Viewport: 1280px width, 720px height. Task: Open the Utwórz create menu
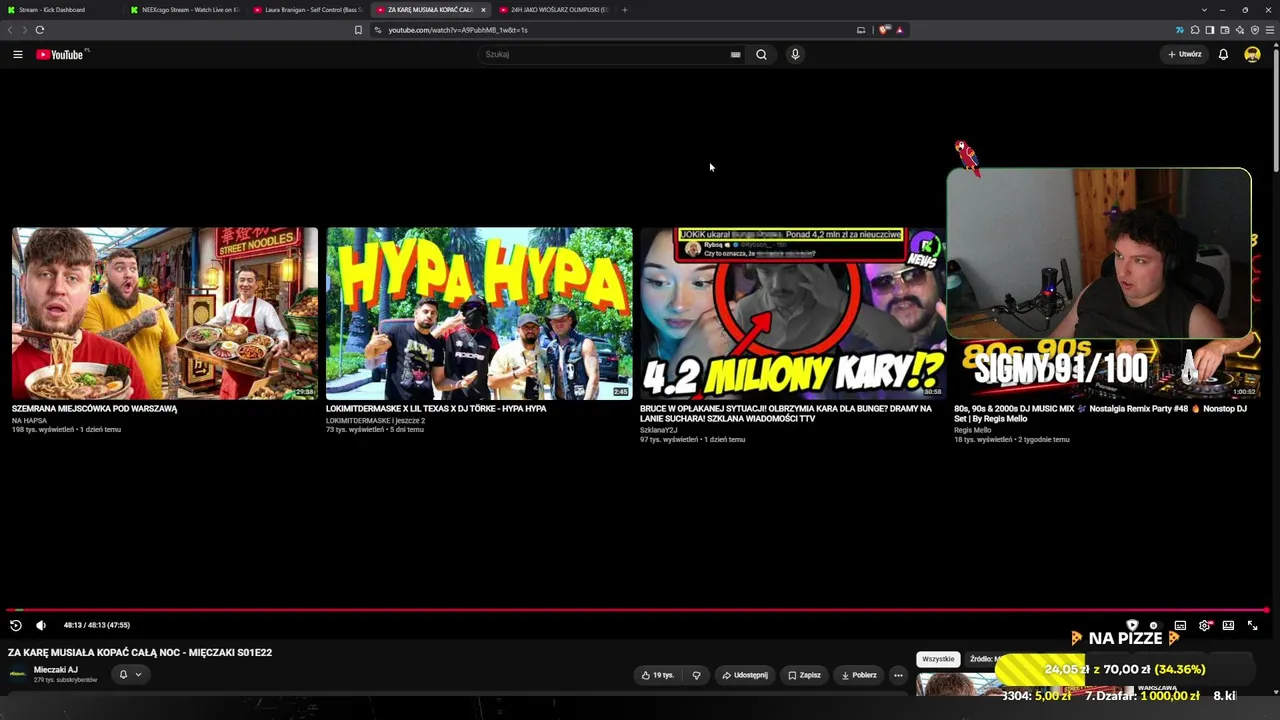[1185, 54]
